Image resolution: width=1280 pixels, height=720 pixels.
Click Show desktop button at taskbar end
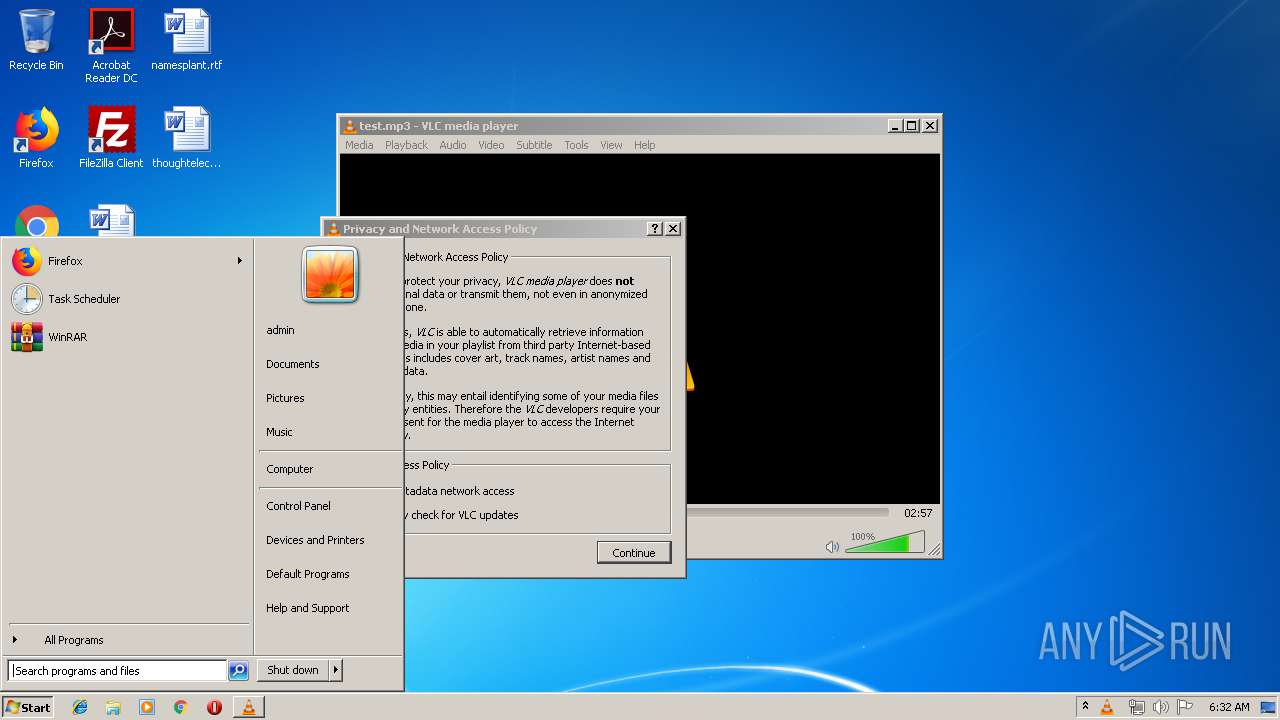(1269, 707)
